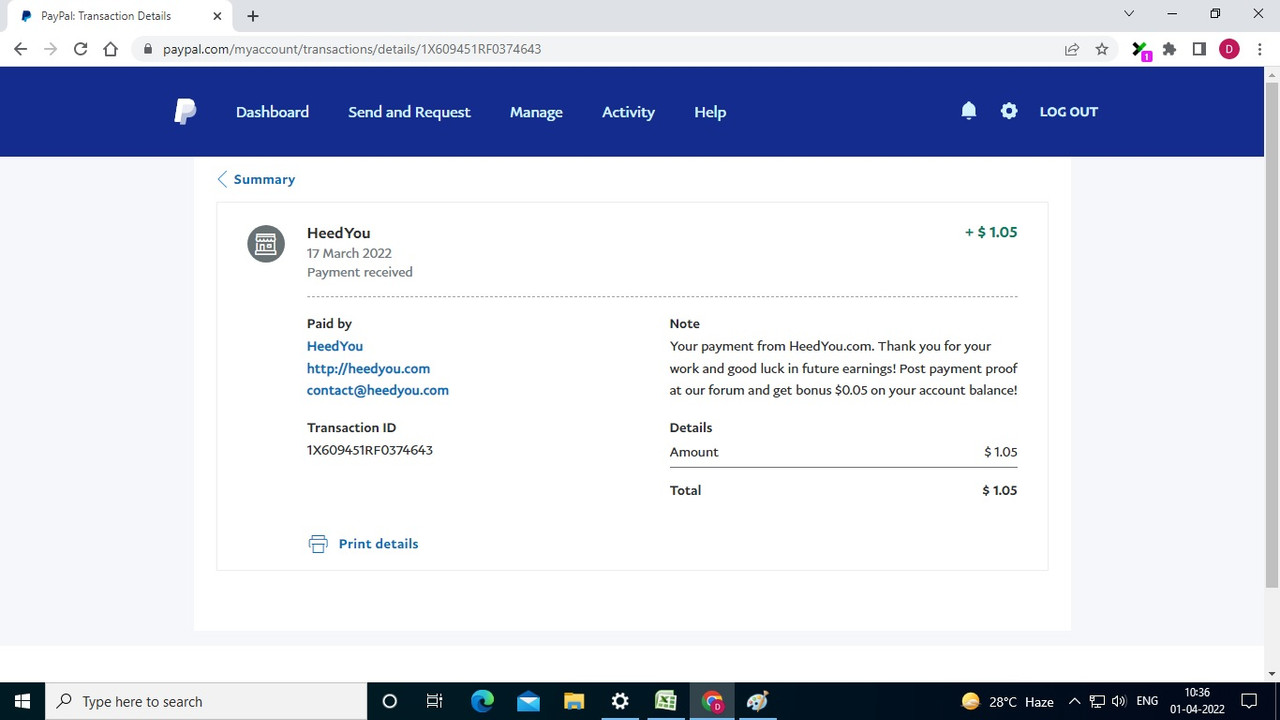Click the ENG language indicator

click(1147, 701)
